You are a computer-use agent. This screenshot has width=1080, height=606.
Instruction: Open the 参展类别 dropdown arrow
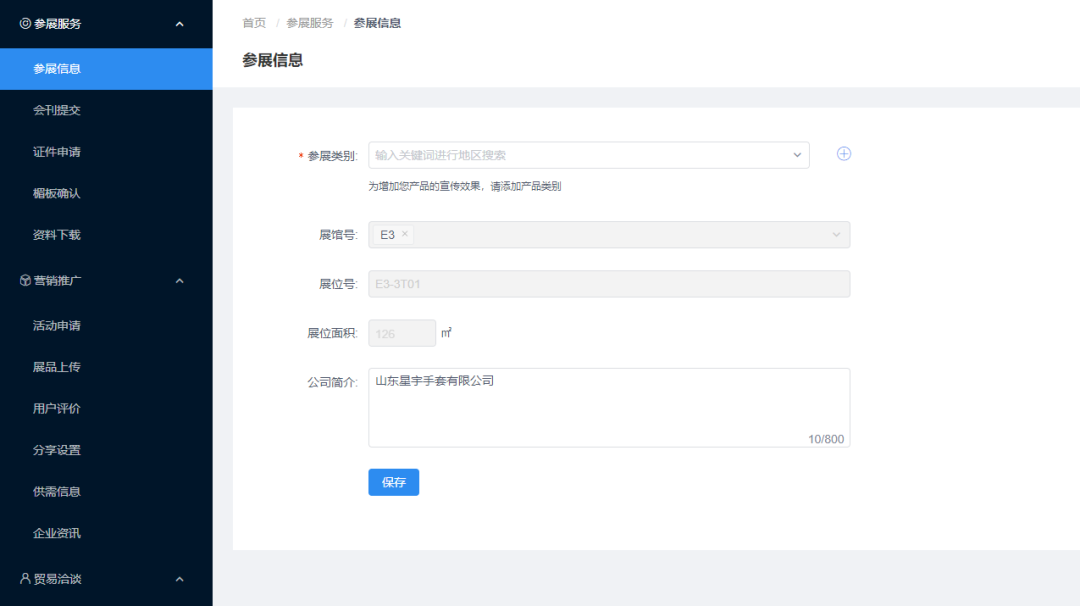[797, 155]
